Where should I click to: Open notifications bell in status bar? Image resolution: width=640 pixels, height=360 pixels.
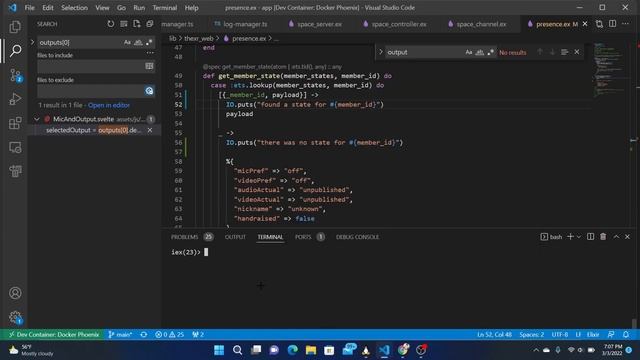(x=626, y=334)
